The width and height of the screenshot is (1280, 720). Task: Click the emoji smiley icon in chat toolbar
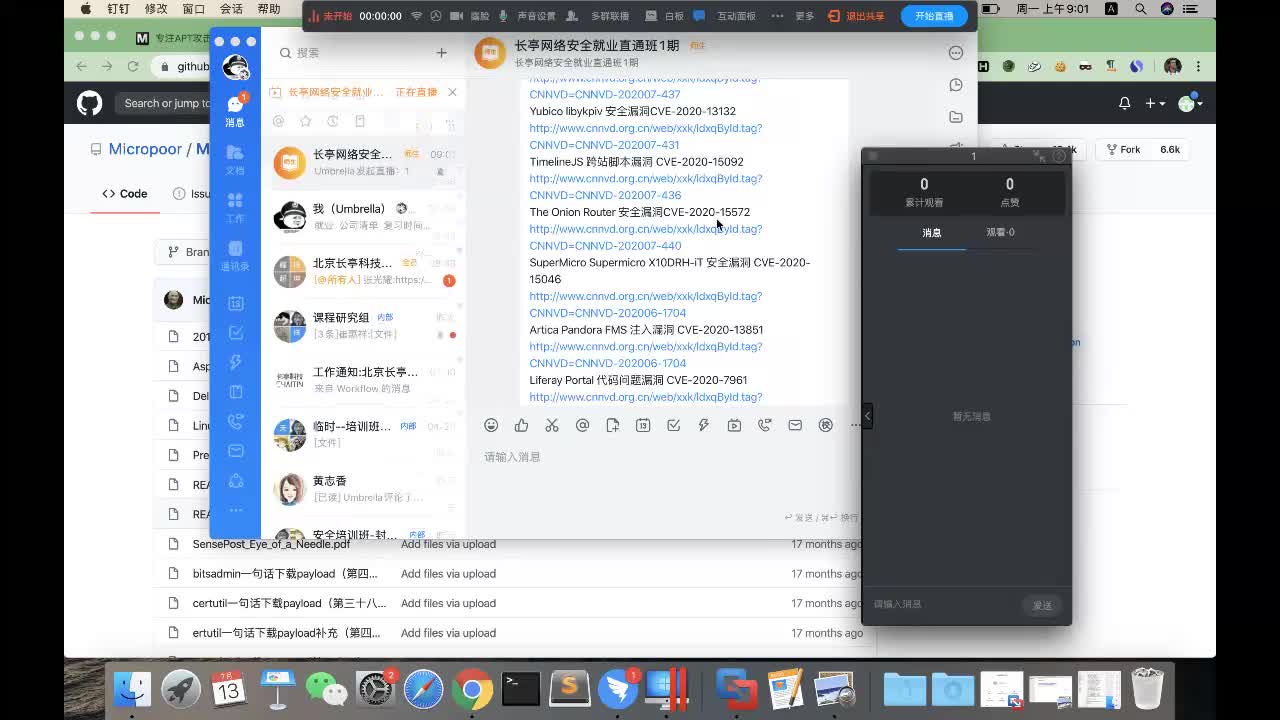click(x=491, y=425)
